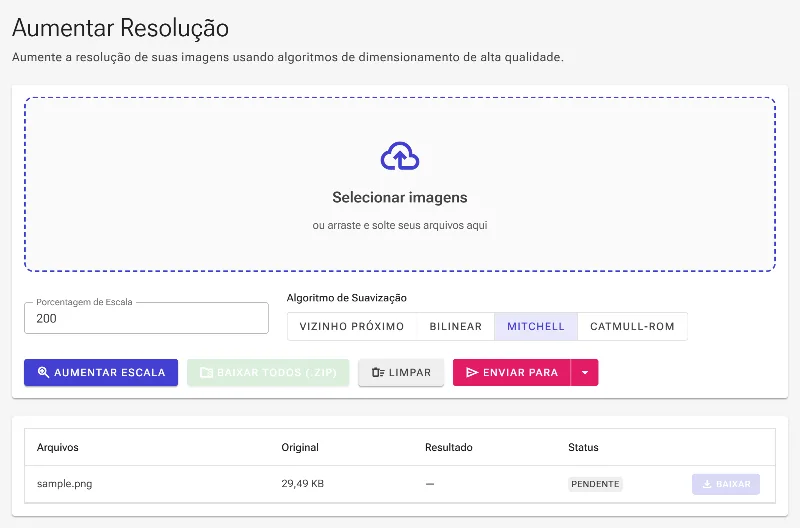Click the Aumentar Escala button

(101, 372)
